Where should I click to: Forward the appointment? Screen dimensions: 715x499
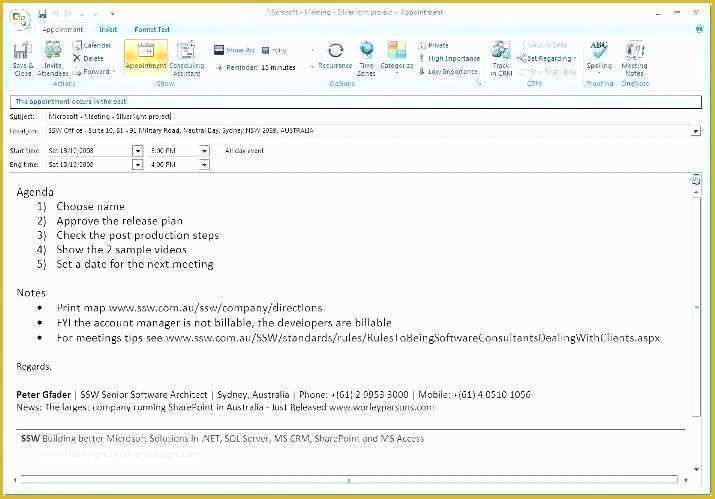[x=93, y=72]
